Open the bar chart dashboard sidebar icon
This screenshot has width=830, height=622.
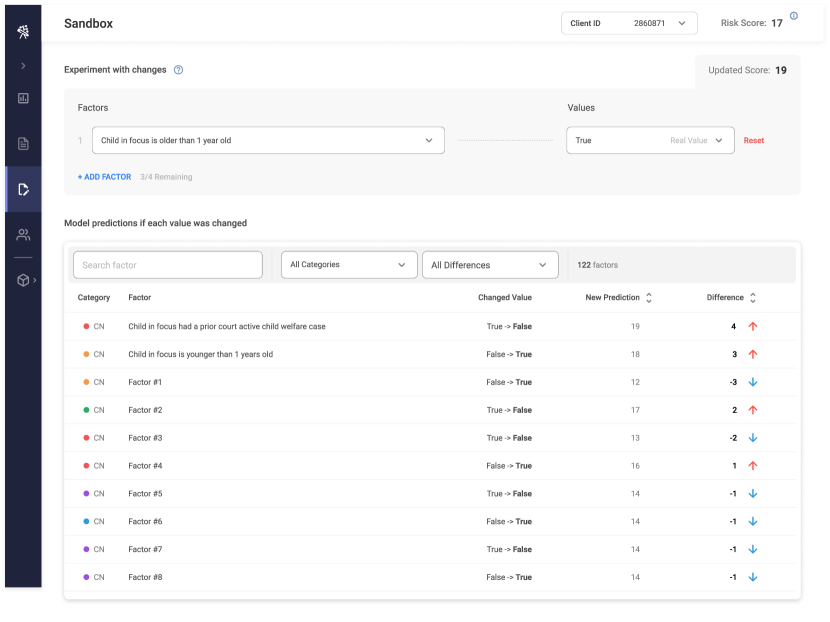point(23,98)
